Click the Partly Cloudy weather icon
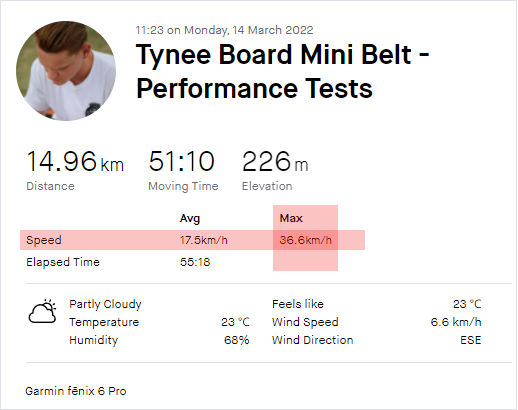 [x=42, y=311]
